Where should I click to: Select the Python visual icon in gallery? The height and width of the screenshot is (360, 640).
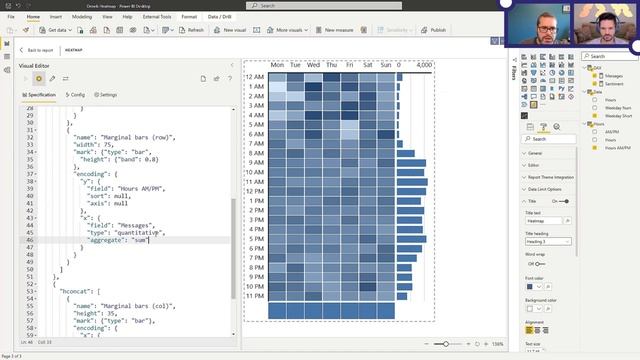562,89
